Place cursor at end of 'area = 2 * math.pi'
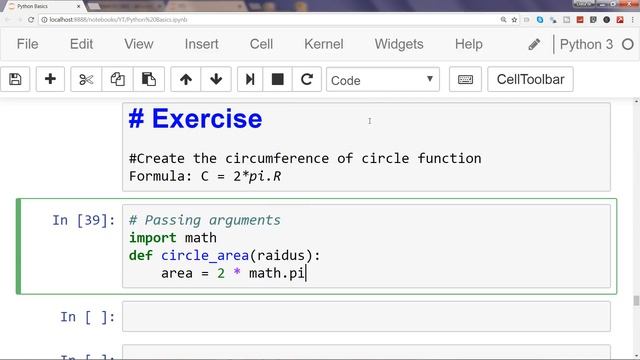640x360 pixels. pos(305,273)
